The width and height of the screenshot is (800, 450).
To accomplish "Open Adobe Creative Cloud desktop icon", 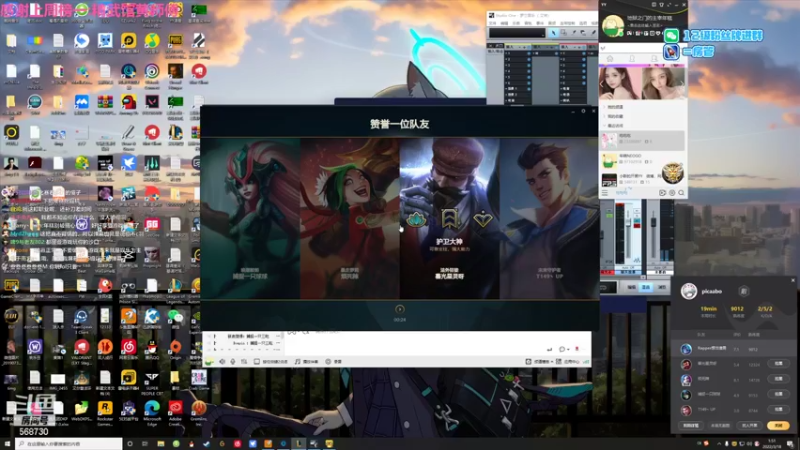I will (175, 412).
